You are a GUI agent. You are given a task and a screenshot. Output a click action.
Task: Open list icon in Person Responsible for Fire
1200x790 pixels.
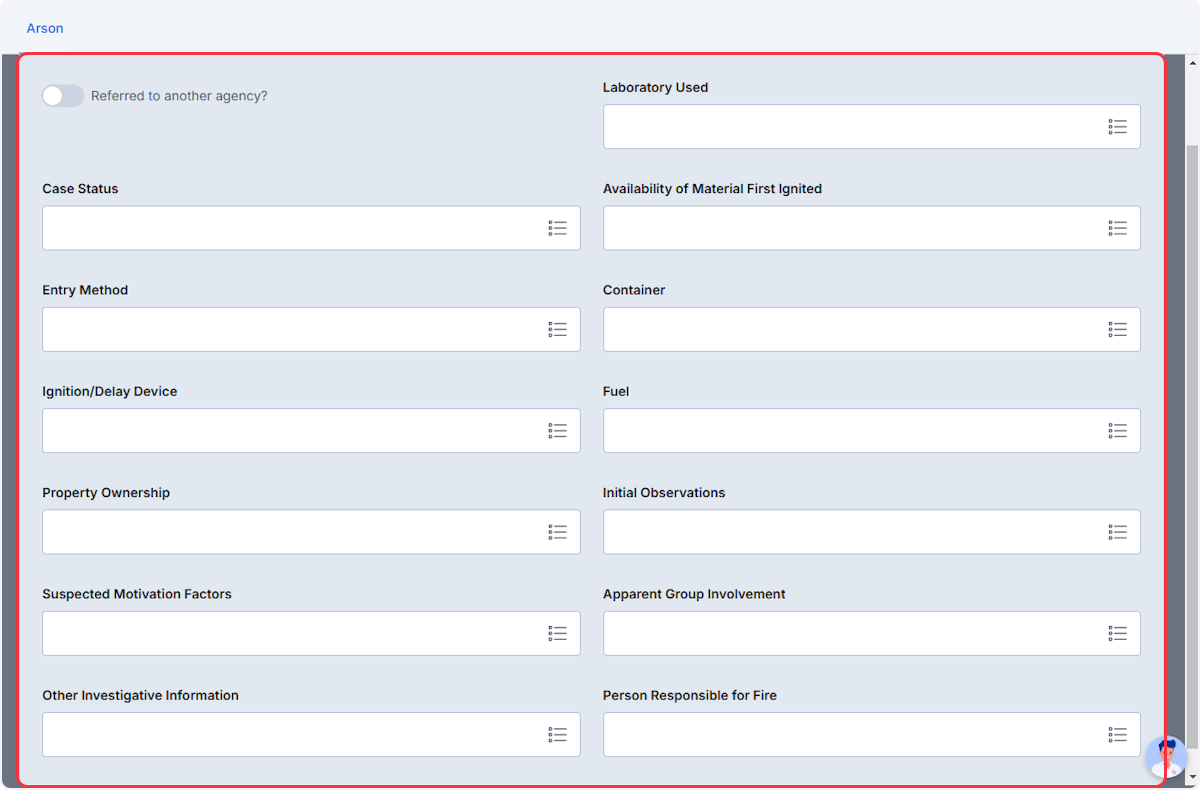click(x=1117, y=735)
